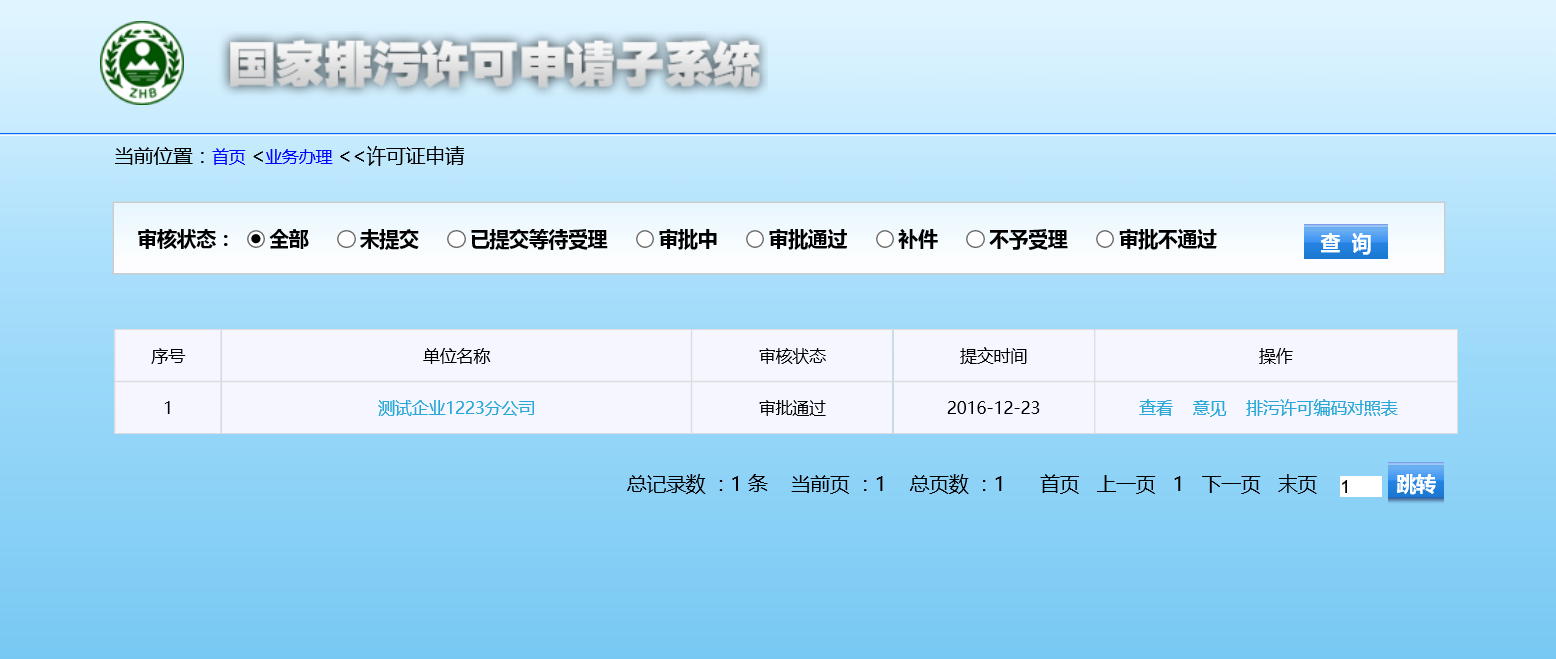Select the 补件 radio option
The image size is (1556, 659).
pos(885,239)
